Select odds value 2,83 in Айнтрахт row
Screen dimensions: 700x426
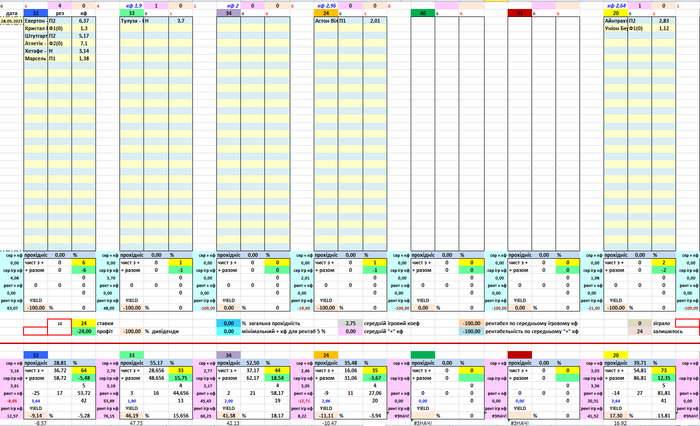663,21
